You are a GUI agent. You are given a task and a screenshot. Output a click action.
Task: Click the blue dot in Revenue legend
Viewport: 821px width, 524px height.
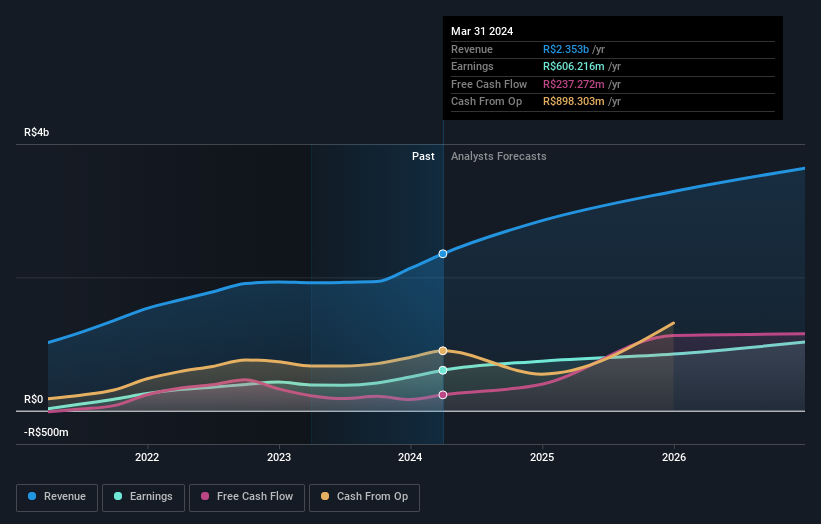click(32, 496)
